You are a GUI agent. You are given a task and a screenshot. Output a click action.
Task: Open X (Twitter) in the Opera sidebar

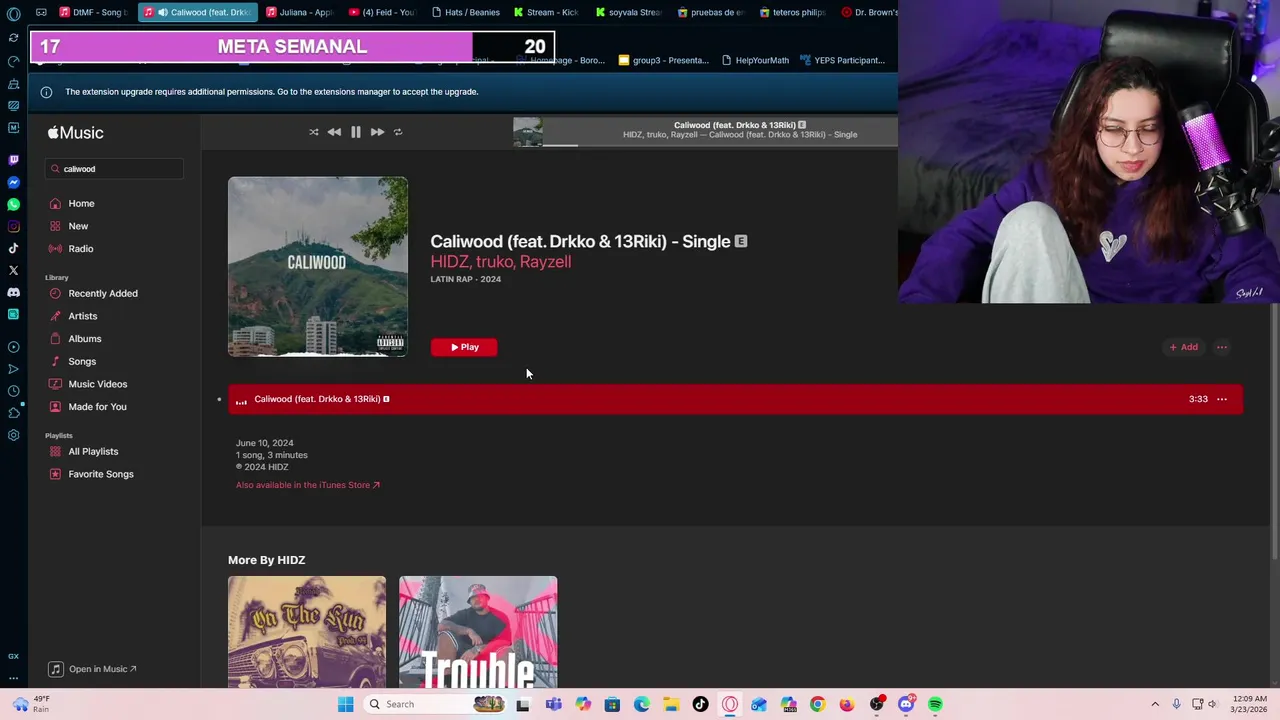coord(13,271)
